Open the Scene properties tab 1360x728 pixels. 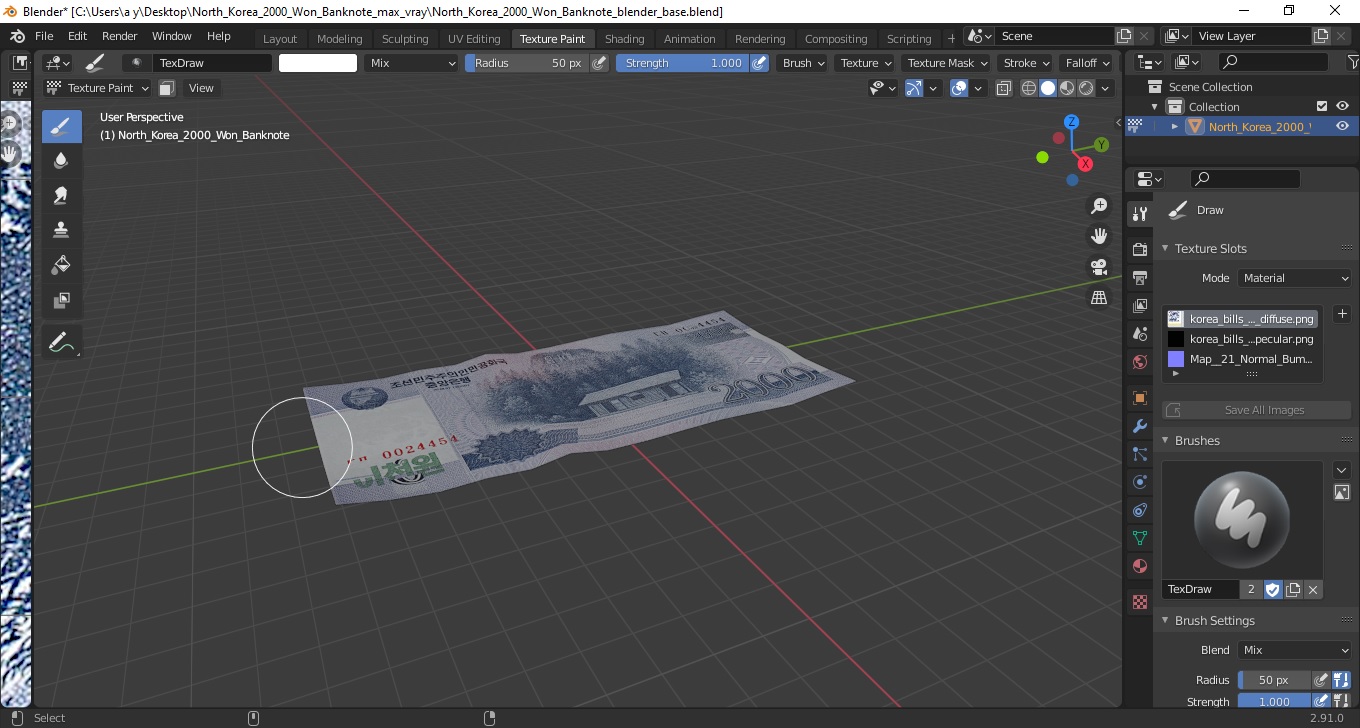[1139, 334]
